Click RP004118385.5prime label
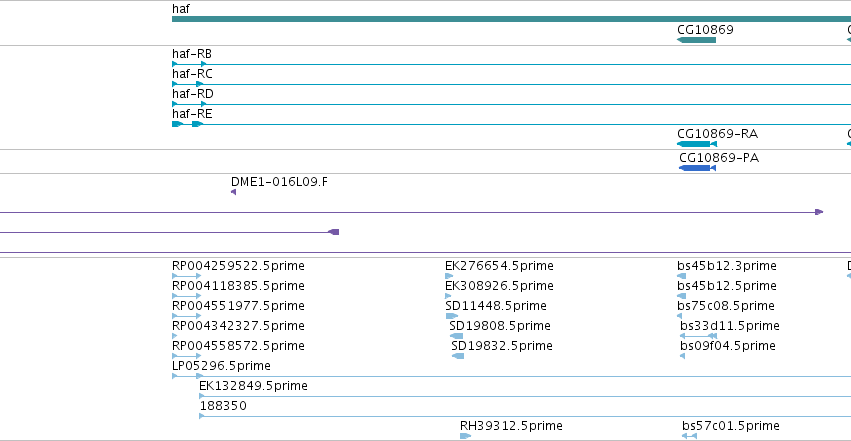 point(238,286)
